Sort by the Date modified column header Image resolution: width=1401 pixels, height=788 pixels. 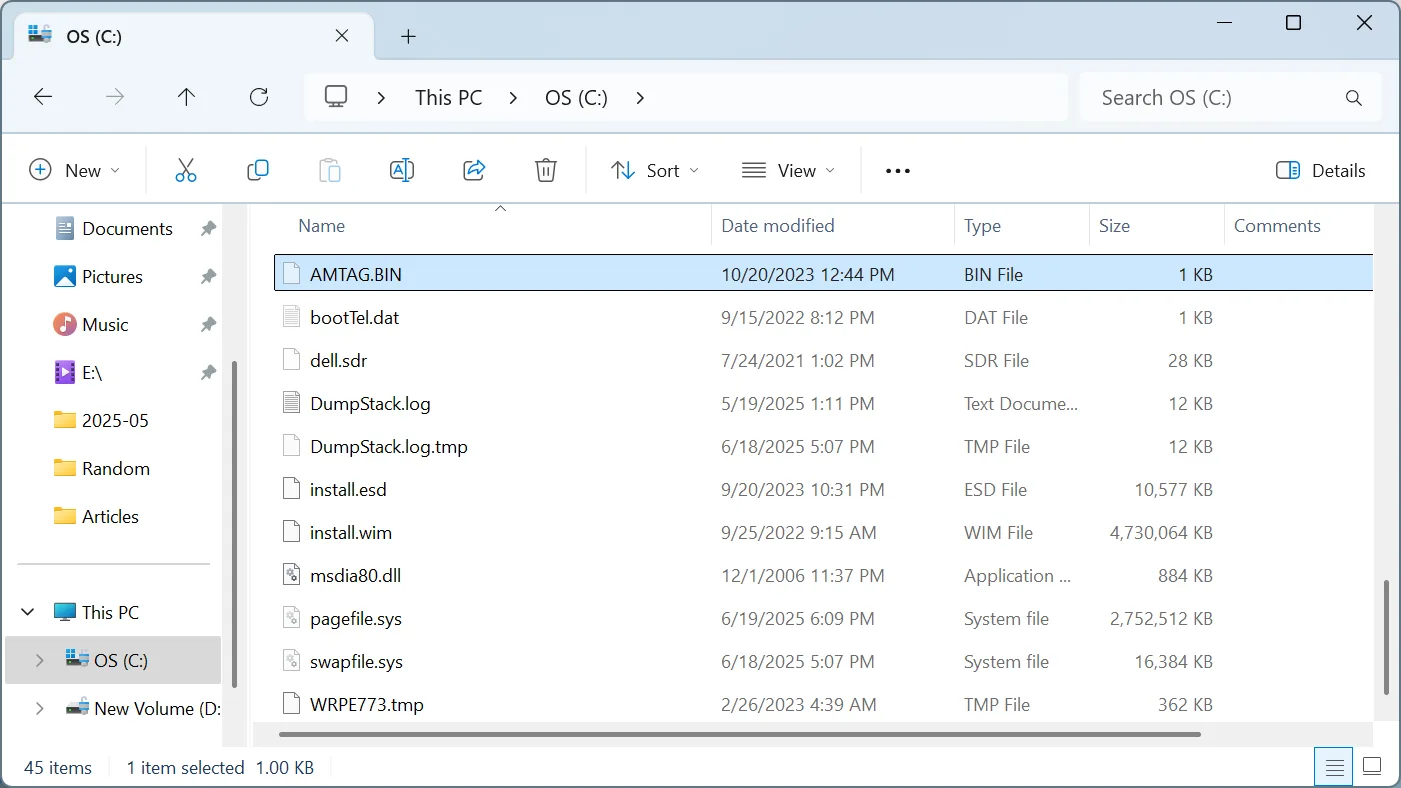833,226
